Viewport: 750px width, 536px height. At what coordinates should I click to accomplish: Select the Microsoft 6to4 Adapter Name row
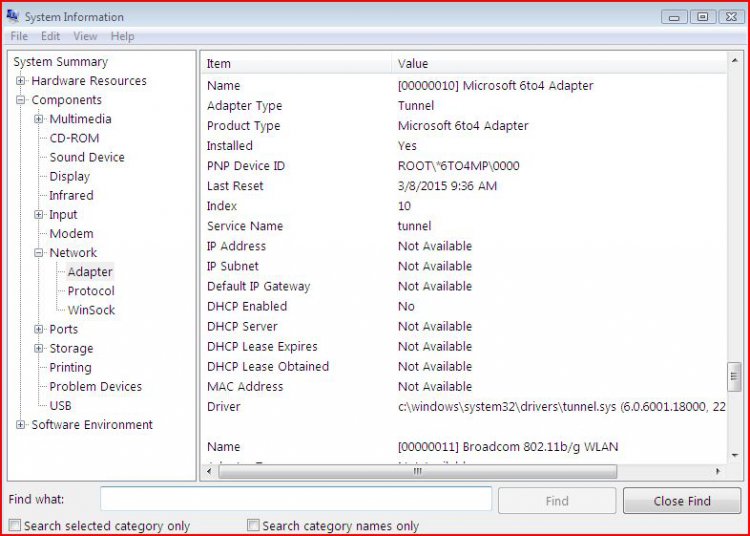pyautogui.click(x=463, y=86)
